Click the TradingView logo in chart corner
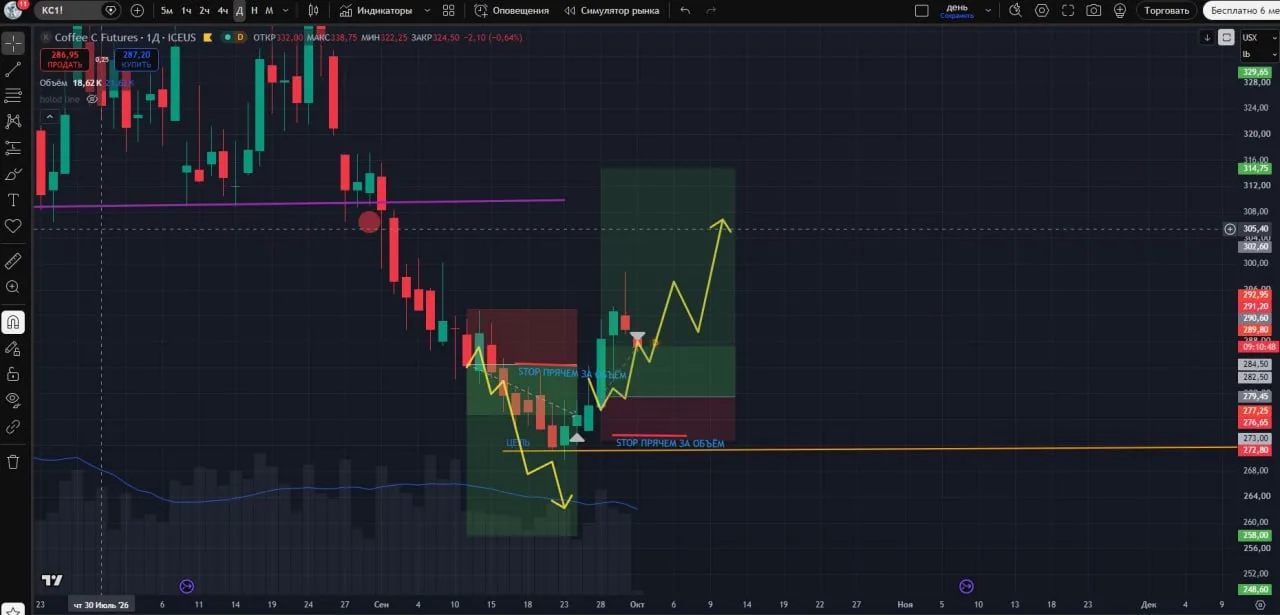This screenshot has width=1280, height=615. click(52, 581)
